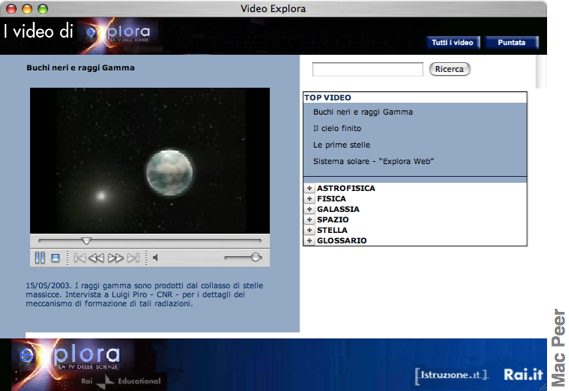Click the volume slider knob
The image size is (569, 391).
(256, 257)
